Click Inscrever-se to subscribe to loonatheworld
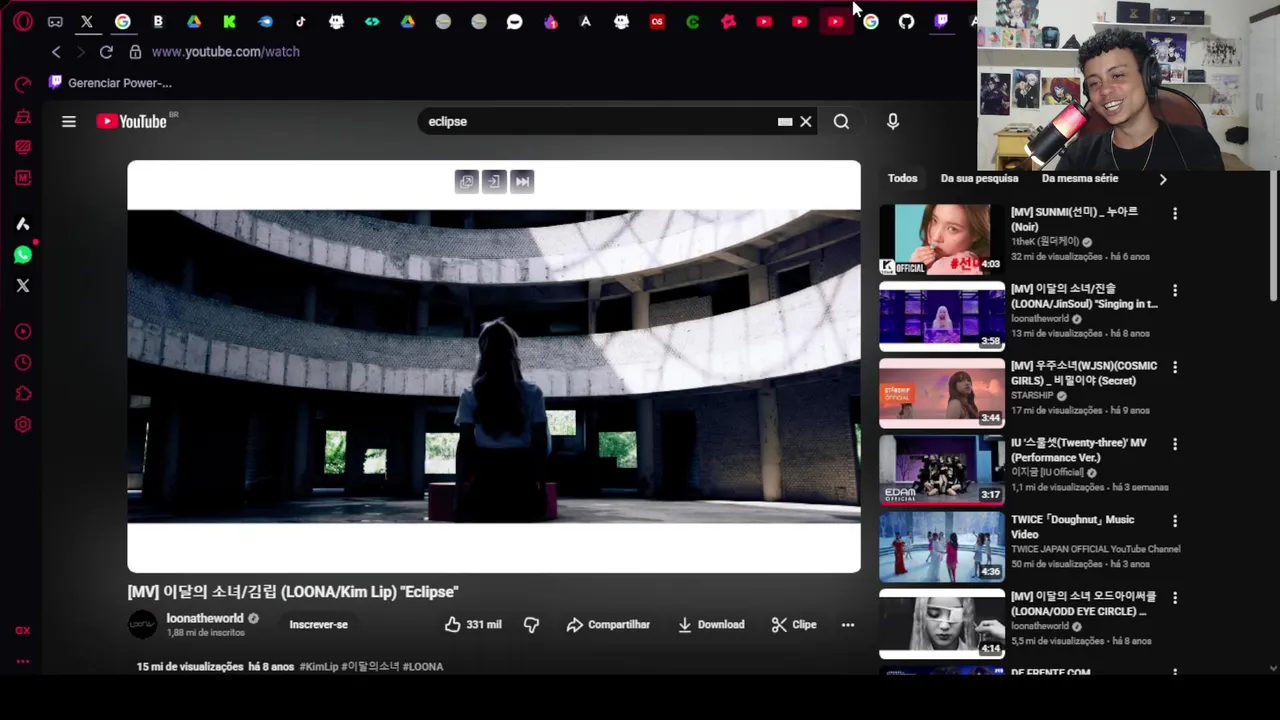The width and height of the screenshot is (1280, 720). click(x=318, y=625)
